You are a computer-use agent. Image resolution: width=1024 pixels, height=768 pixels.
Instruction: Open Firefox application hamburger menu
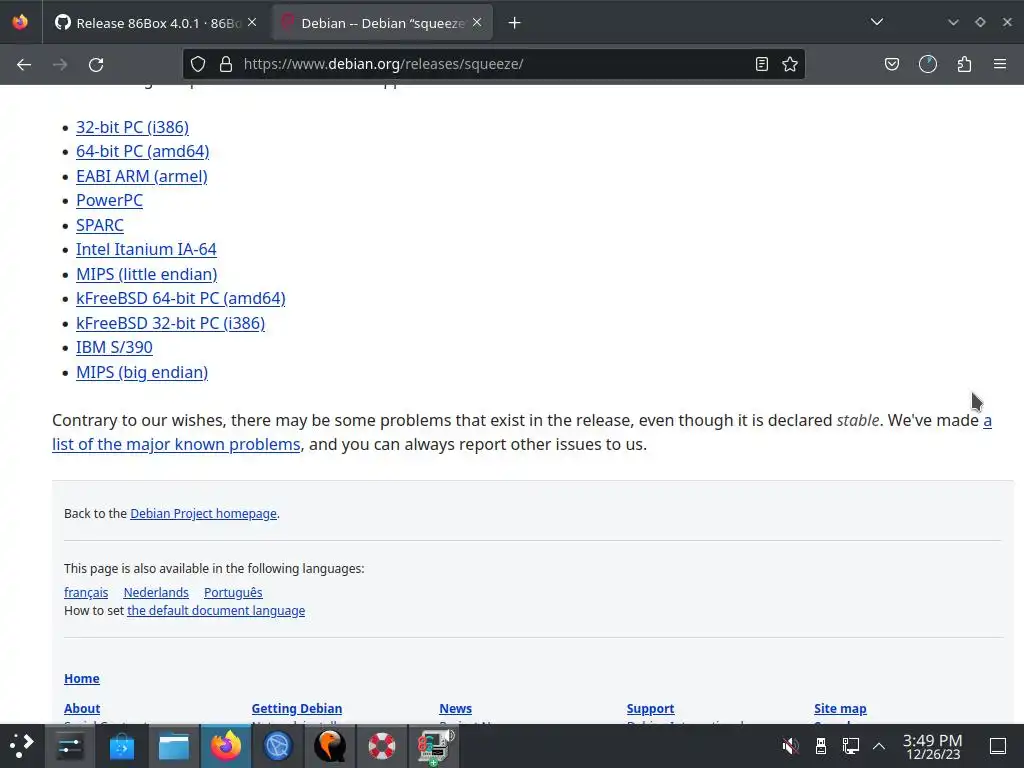(999, 64)
